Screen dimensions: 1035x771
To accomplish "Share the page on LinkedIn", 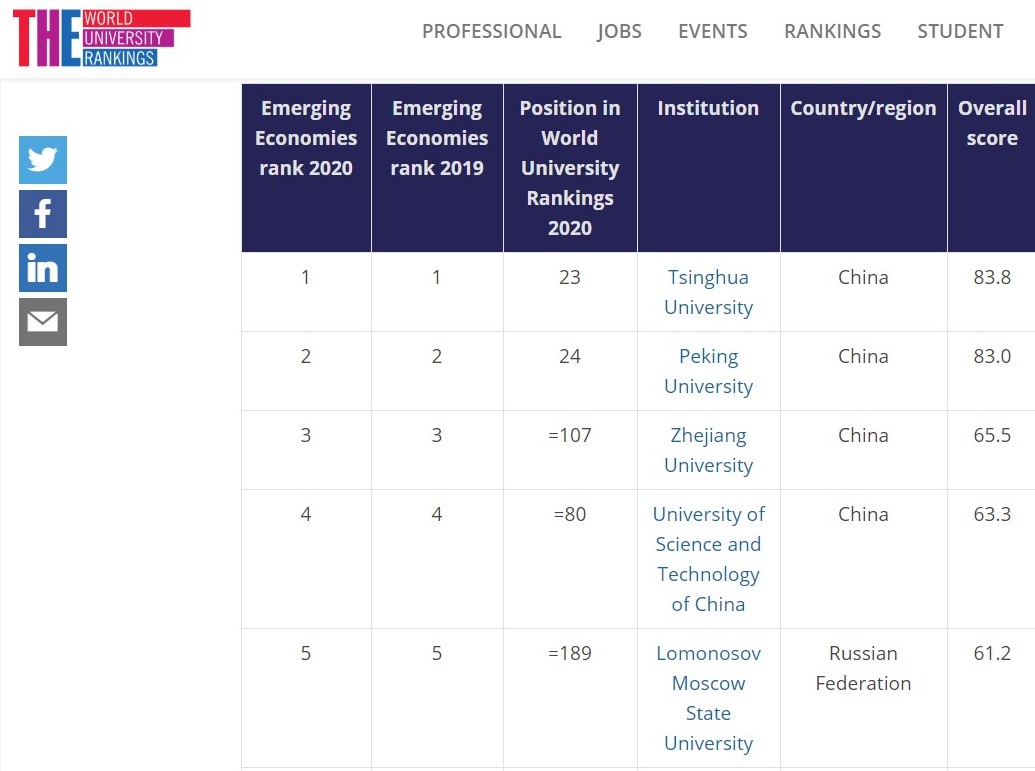I will pos(43,268).
